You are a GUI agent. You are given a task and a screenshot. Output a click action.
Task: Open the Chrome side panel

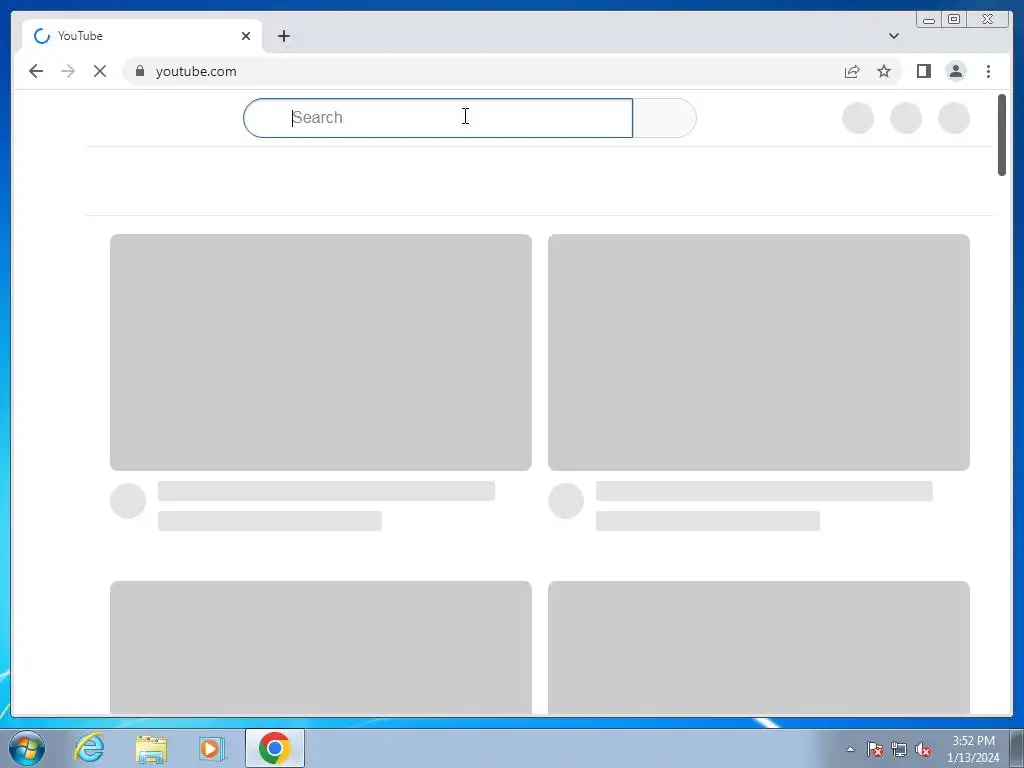click(x=923, y=71)
